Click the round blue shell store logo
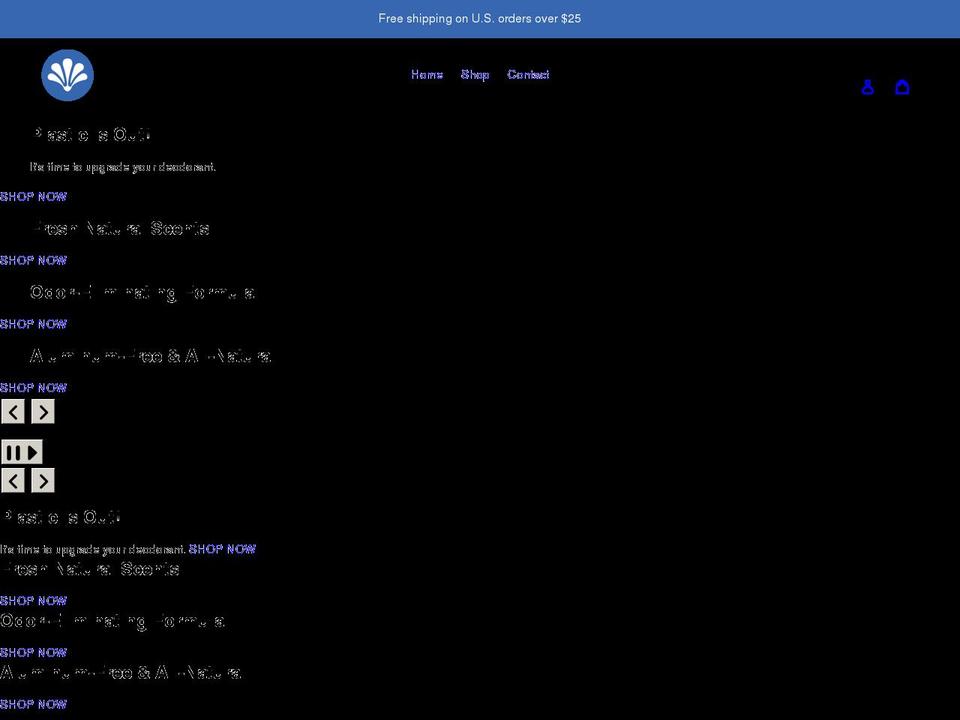The image size is (960, 720). click(x=67, y=75)
